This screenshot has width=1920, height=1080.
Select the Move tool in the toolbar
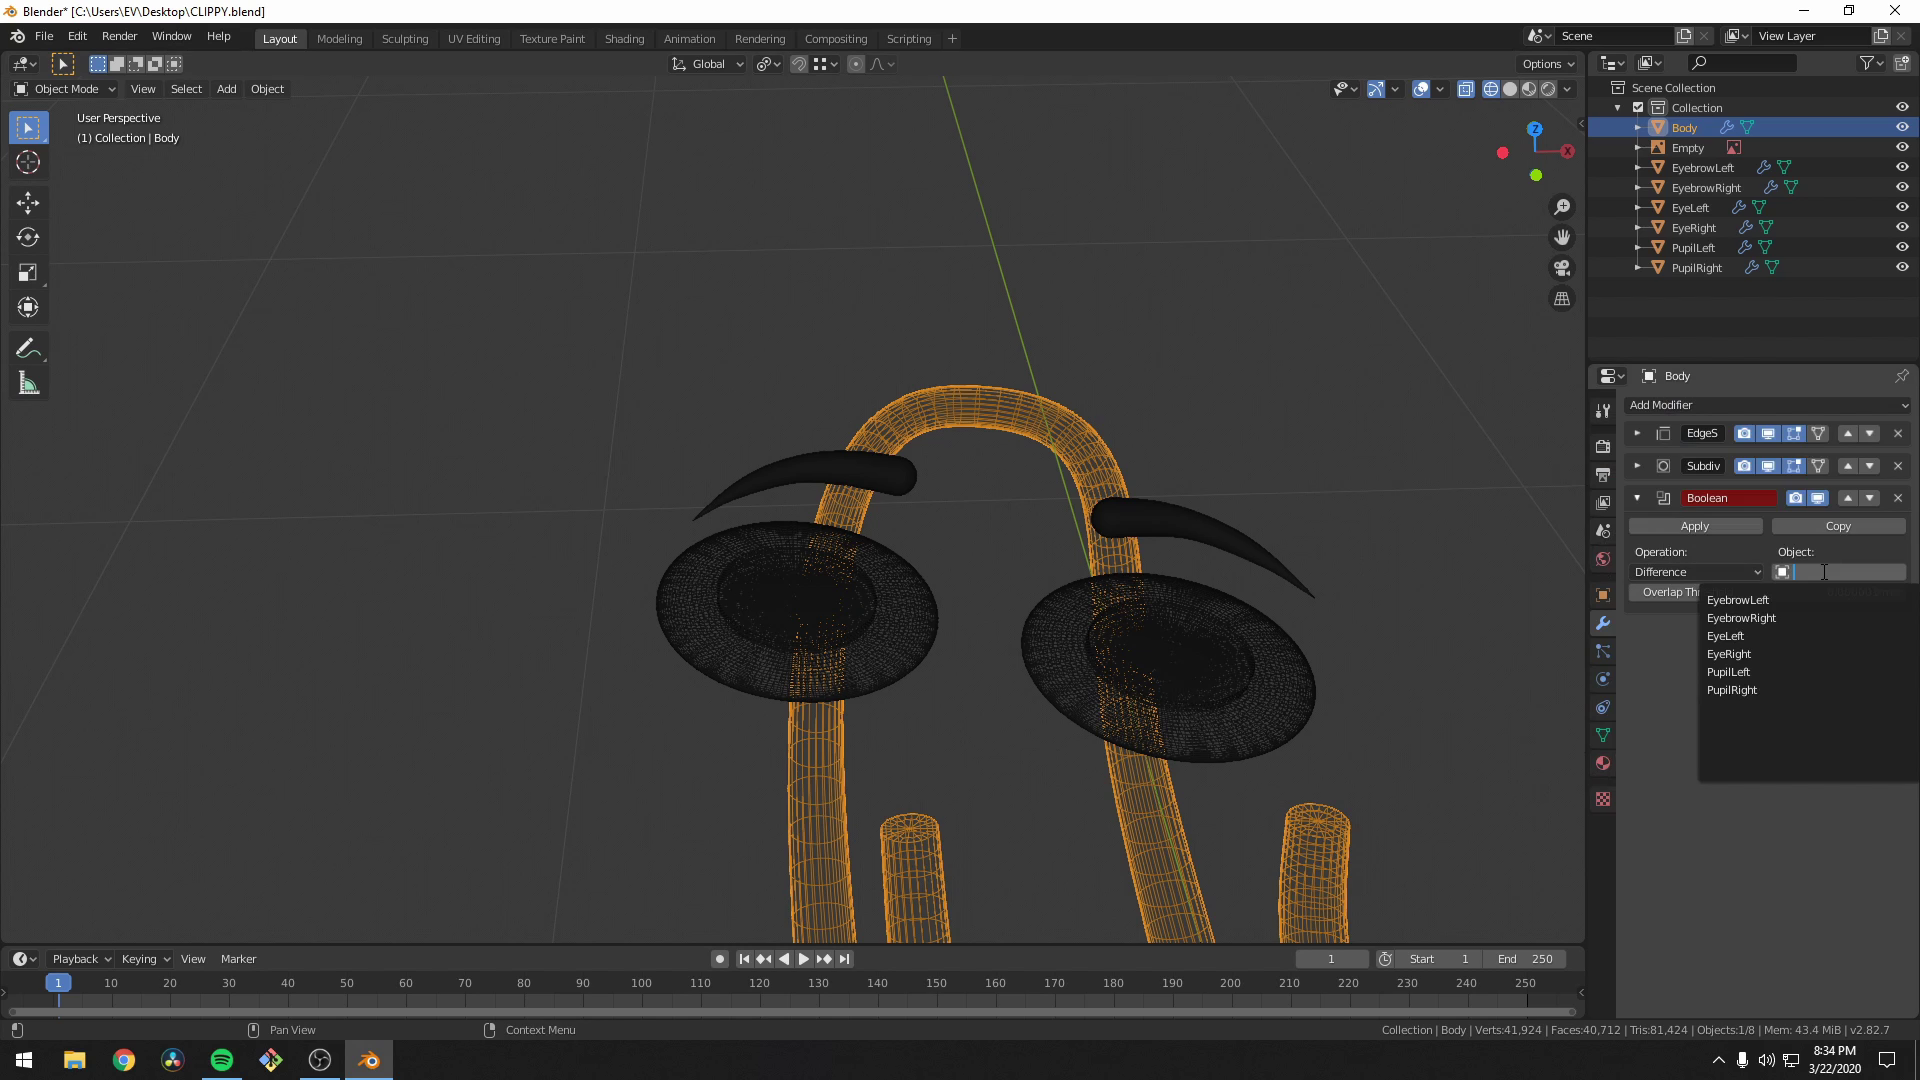(28, 203)
